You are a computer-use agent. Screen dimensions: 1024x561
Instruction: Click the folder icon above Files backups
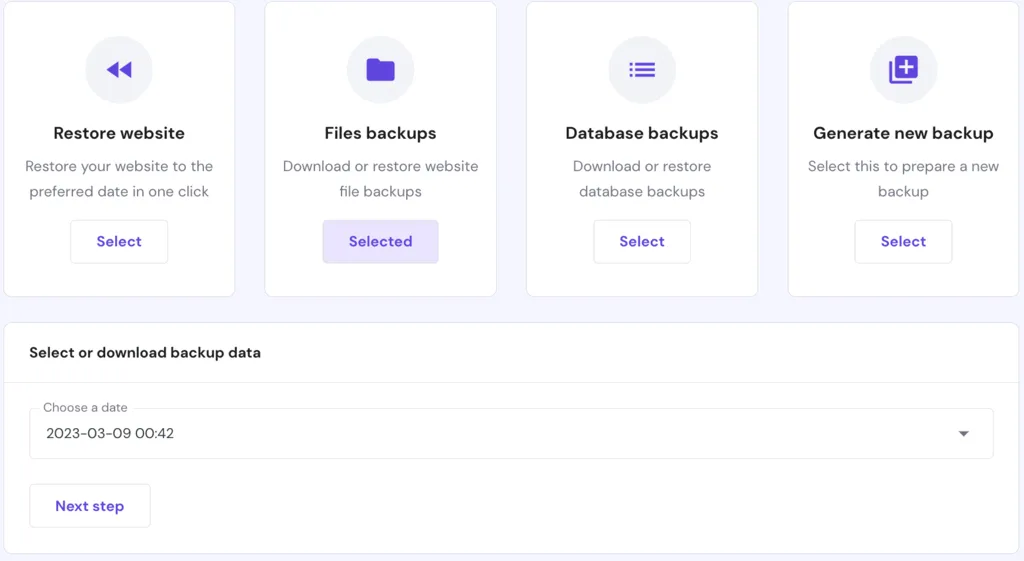pyautogui.click(x=381, y=69)
